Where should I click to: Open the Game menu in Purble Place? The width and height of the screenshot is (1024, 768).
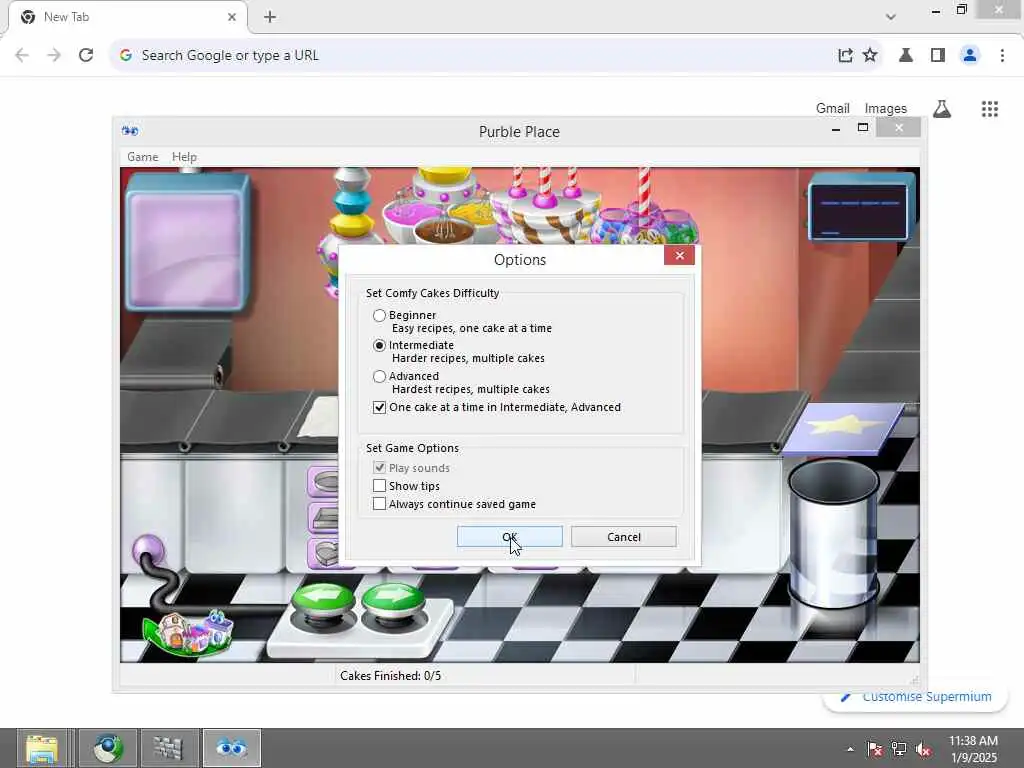142,157
